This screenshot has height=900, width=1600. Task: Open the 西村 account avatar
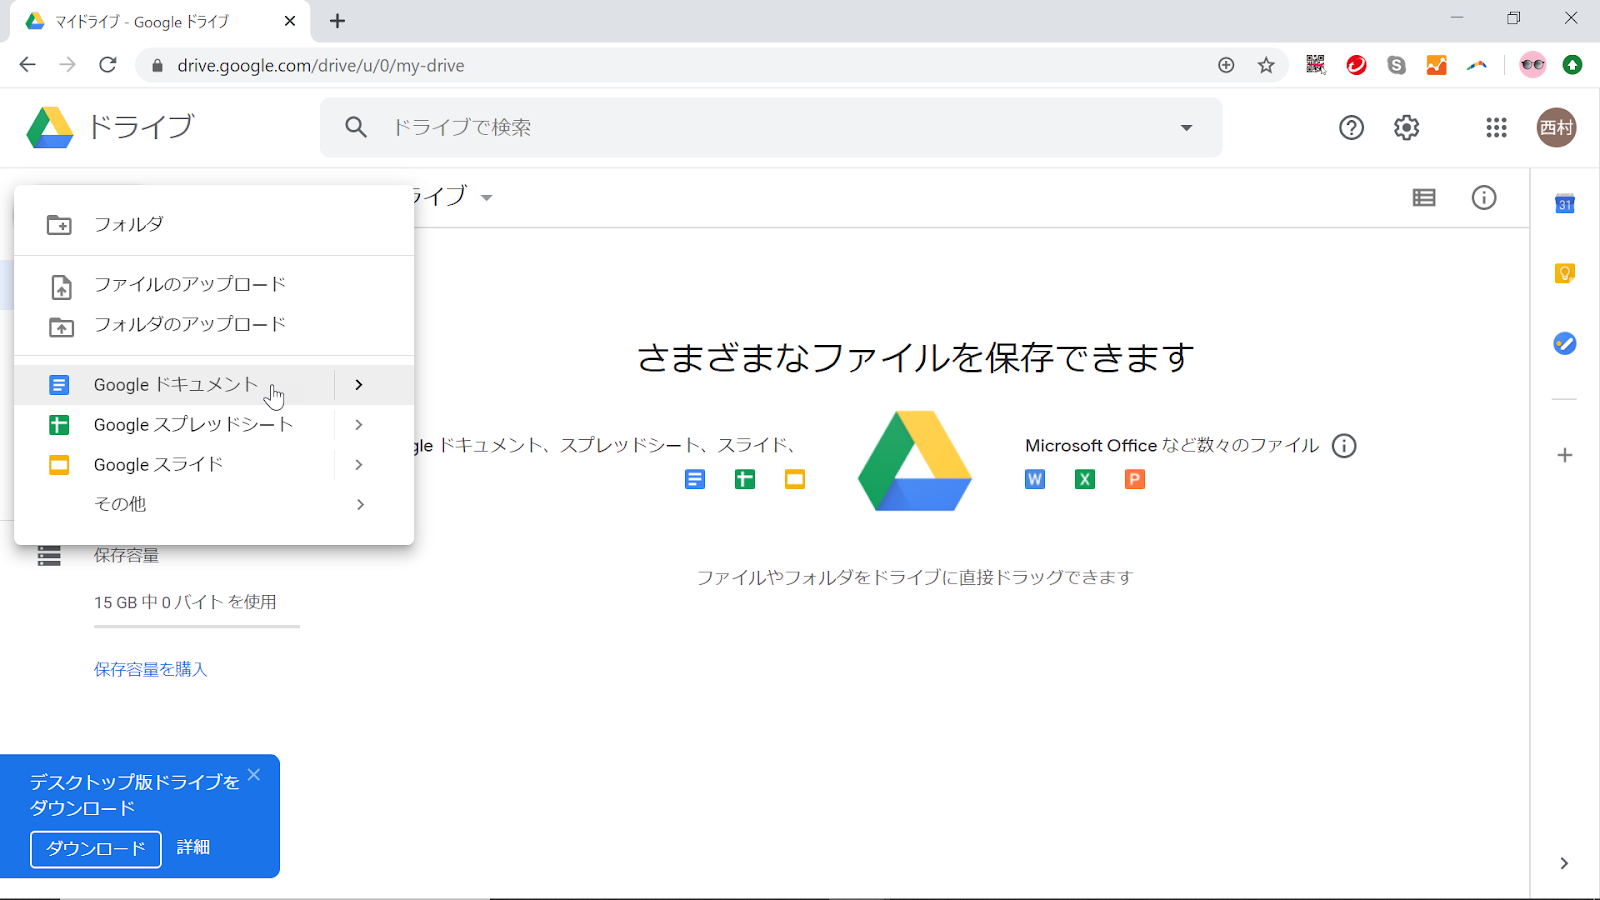click(1556, 127)
